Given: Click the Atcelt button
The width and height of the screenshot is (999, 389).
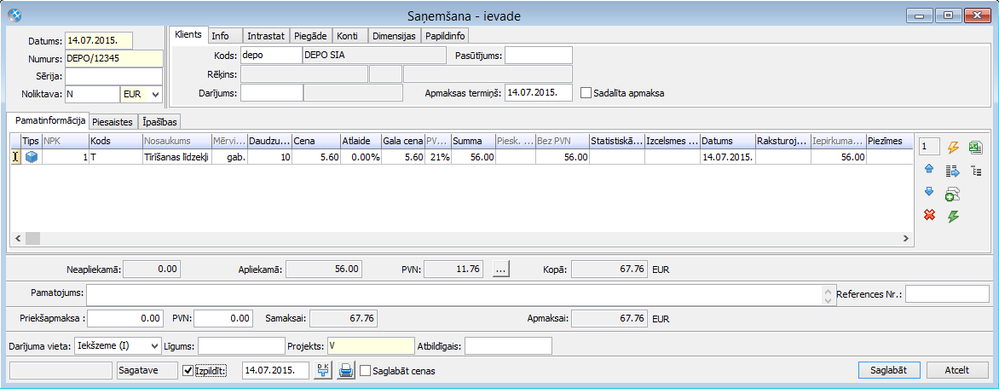Looking at the screenshot, I should 957,371.
